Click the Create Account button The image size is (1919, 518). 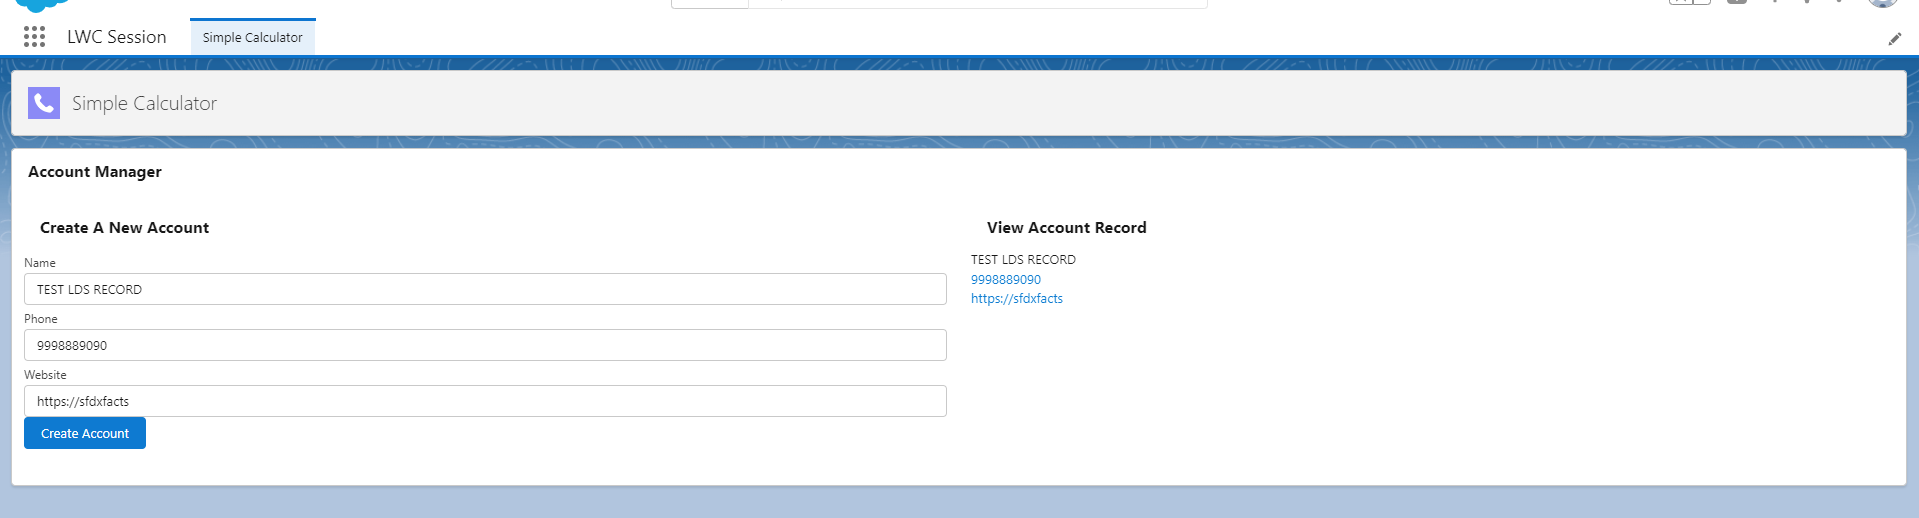coord(85,433)
